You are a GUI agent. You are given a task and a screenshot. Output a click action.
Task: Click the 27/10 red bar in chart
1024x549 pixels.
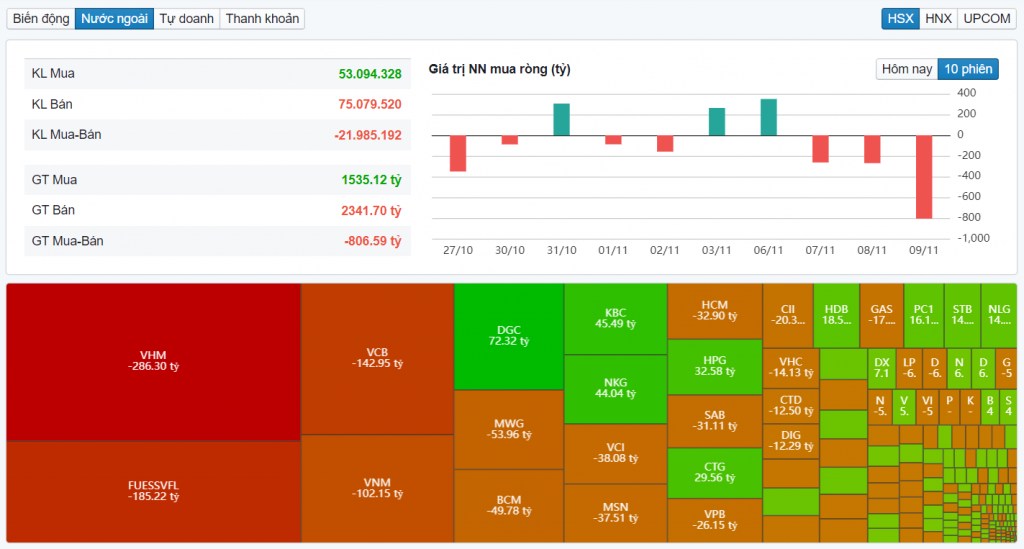click(458, 153)
